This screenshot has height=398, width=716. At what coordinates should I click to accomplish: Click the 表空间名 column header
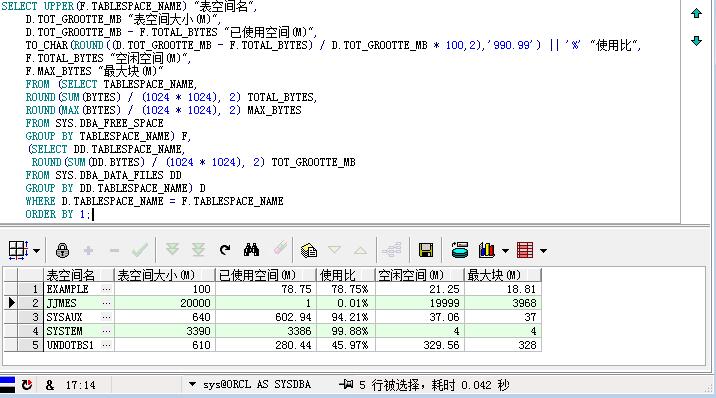click(79, 275)
